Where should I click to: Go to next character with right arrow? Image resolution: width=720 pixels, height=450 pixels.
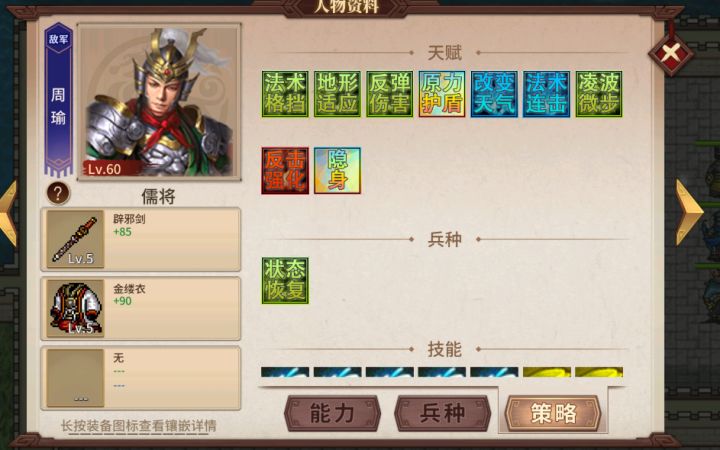point(689,212)
